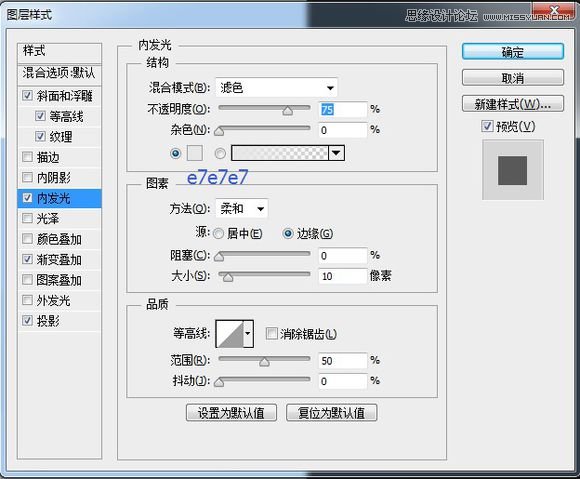
Task: Select the 描边 style entry
Action: tap(48, 158)
